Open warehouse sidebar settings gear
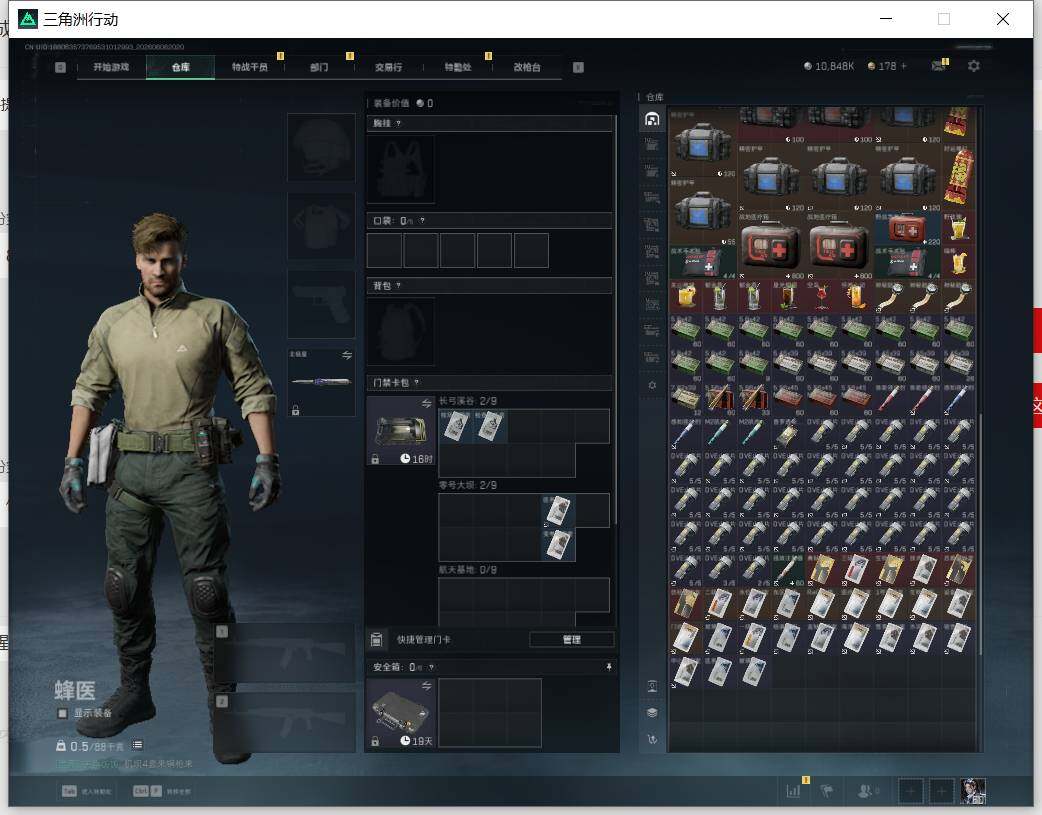1042x815 pixels. [x=652, y=385]
